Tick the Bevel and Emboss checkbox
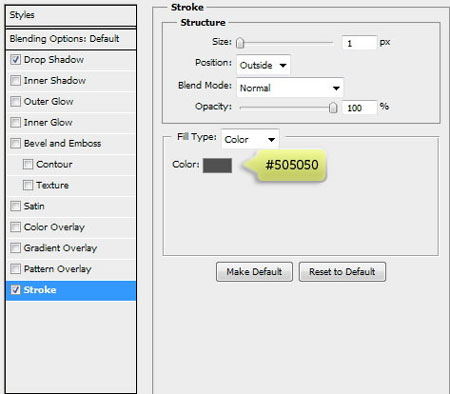Image resolution: width=450 pixels, height=394 pixels. click(15, 143)
